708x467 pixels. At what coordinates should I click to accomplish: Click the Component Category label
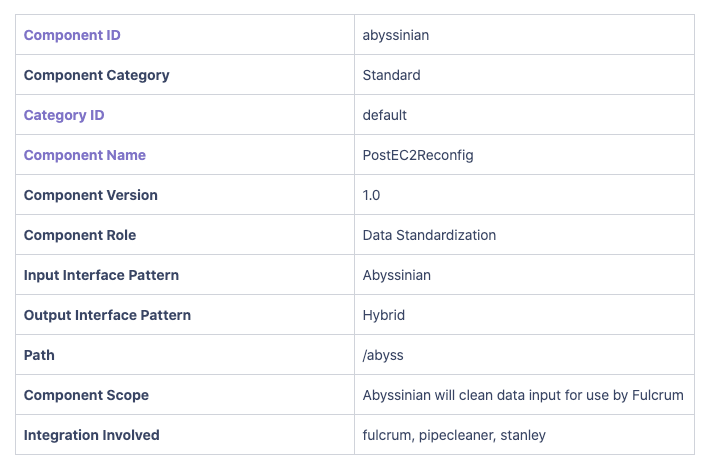click(x=96, y=75)
